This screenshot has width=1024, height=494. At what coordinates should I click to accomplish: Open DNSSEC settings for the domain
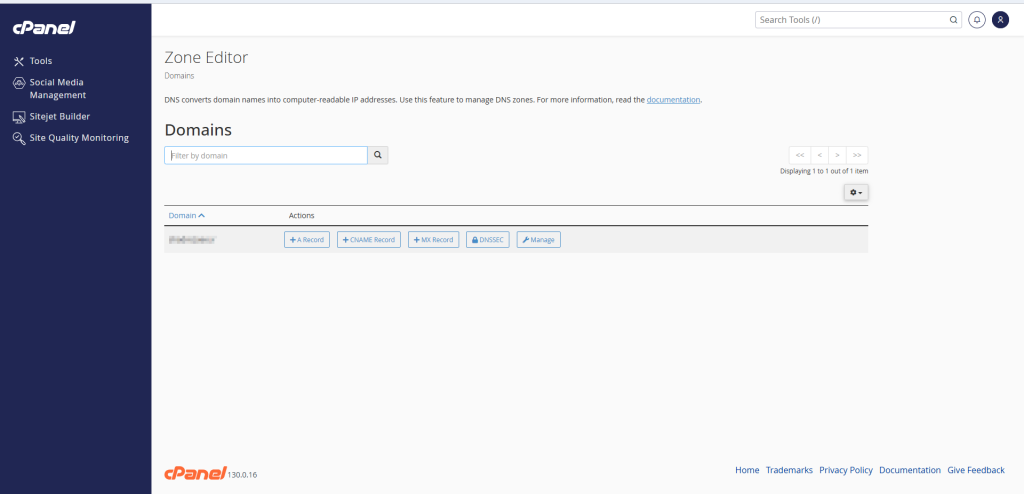coord(488,240)
